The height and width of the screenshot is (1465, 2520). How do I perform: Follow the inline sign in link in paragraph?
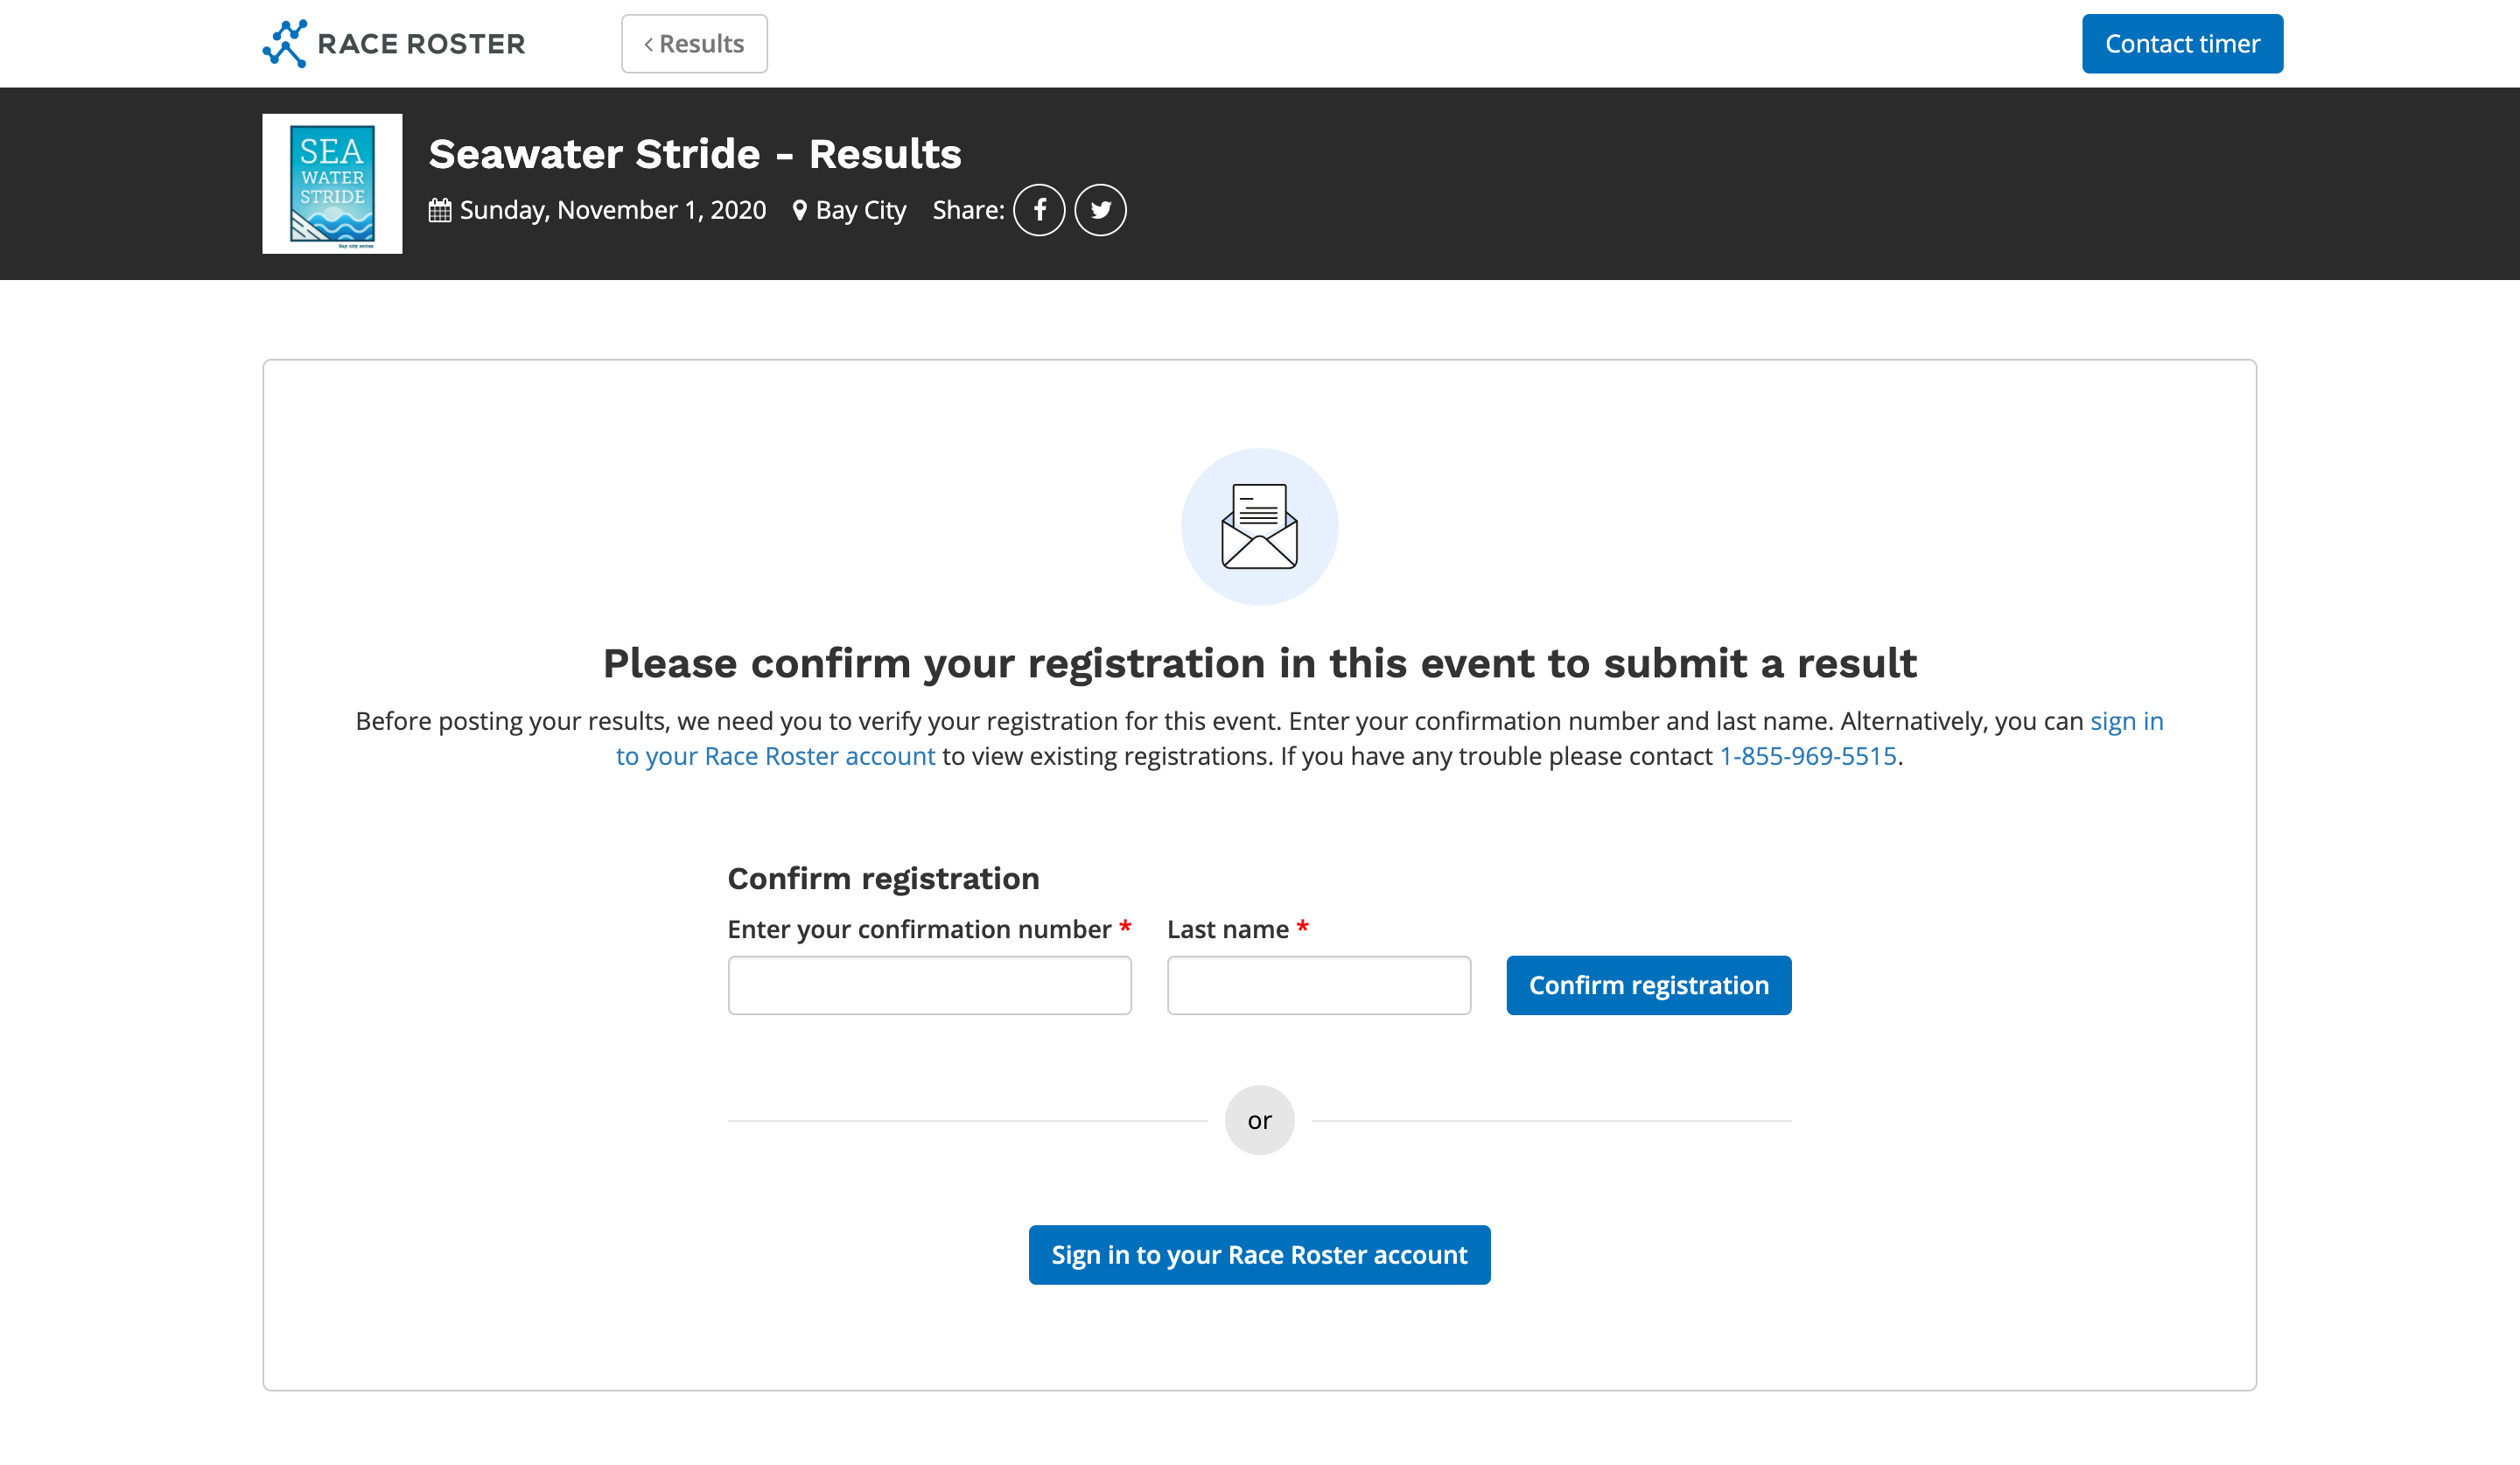click(x=2126, y=721)
